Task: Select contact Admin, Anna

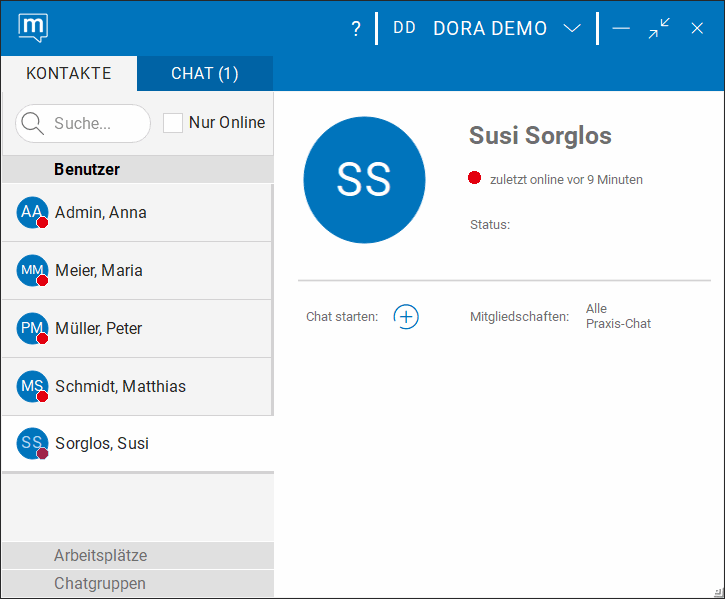Action: (136, 213)
